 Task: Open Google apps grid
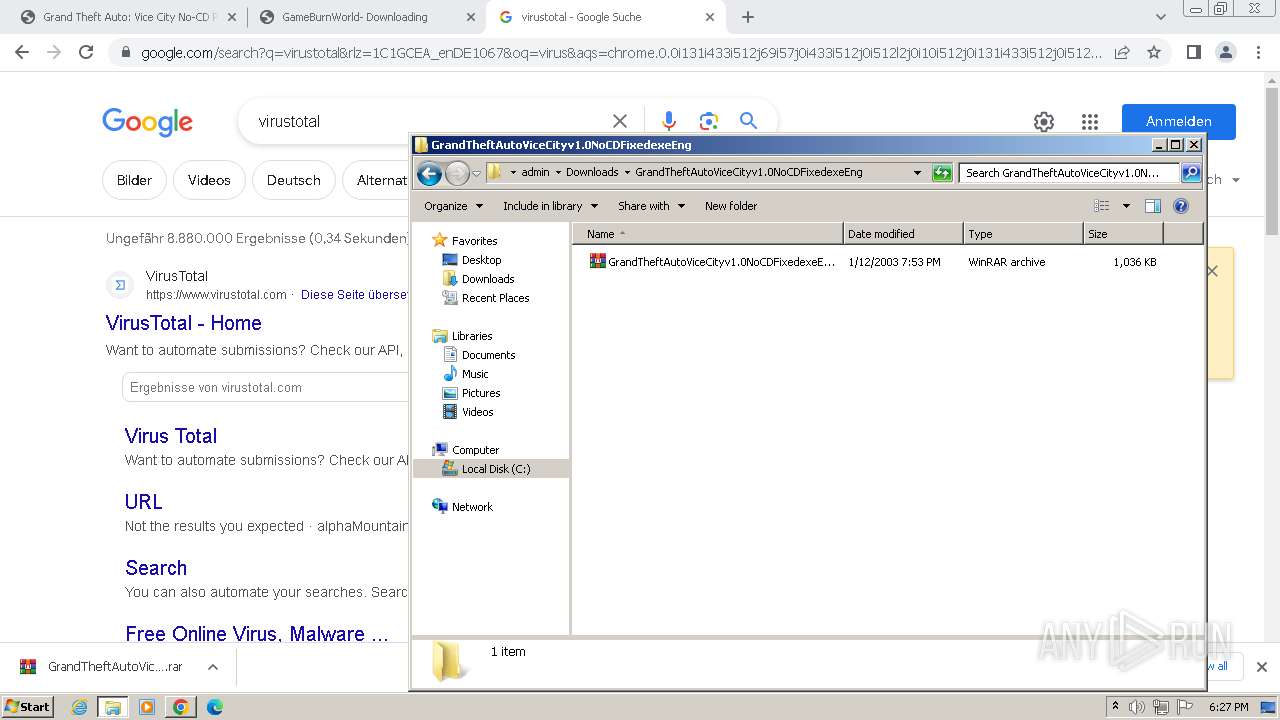[x=1090, y=122]
